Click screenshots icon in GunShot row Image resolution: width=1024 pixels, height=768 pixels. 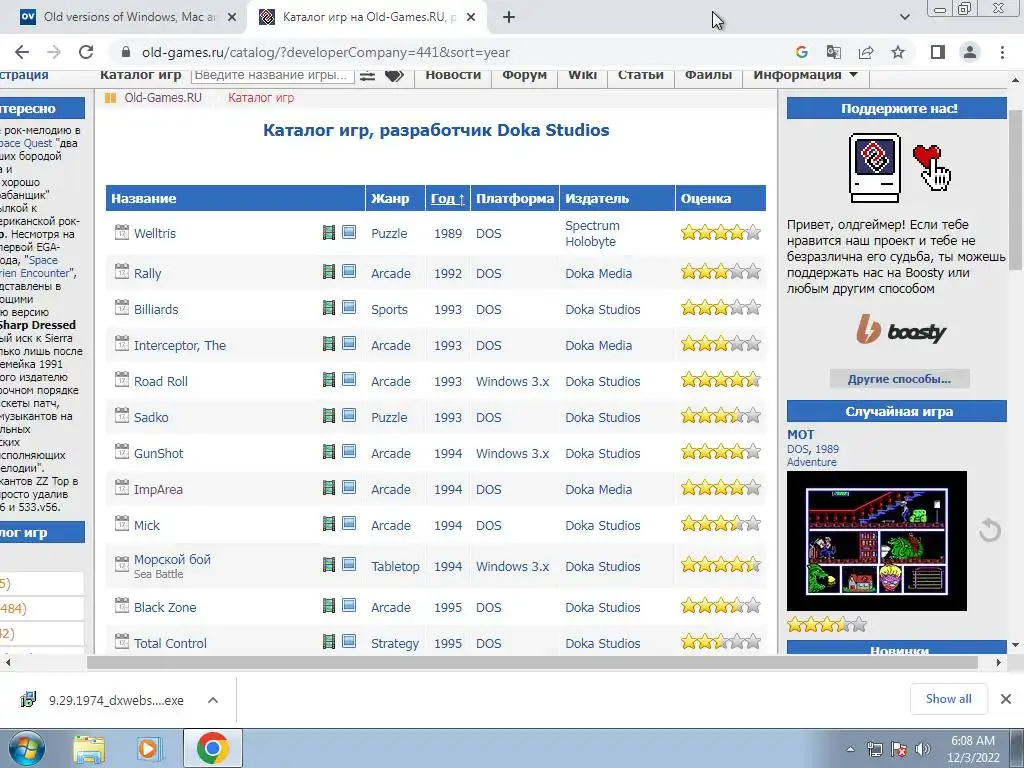click(349, 451)
